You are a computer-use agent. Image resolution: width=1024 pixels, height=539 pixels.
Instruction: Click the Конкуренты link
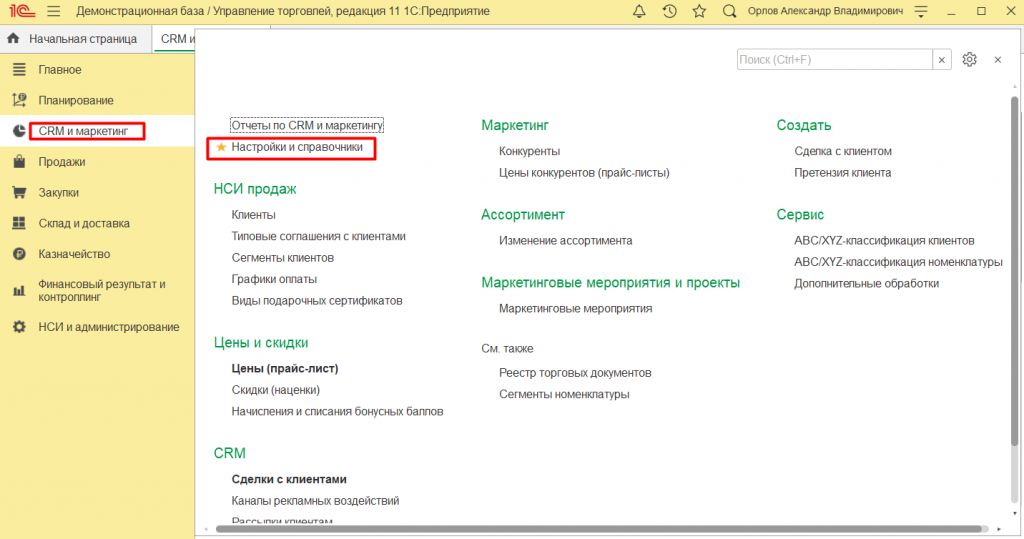[x=529, y=151]
